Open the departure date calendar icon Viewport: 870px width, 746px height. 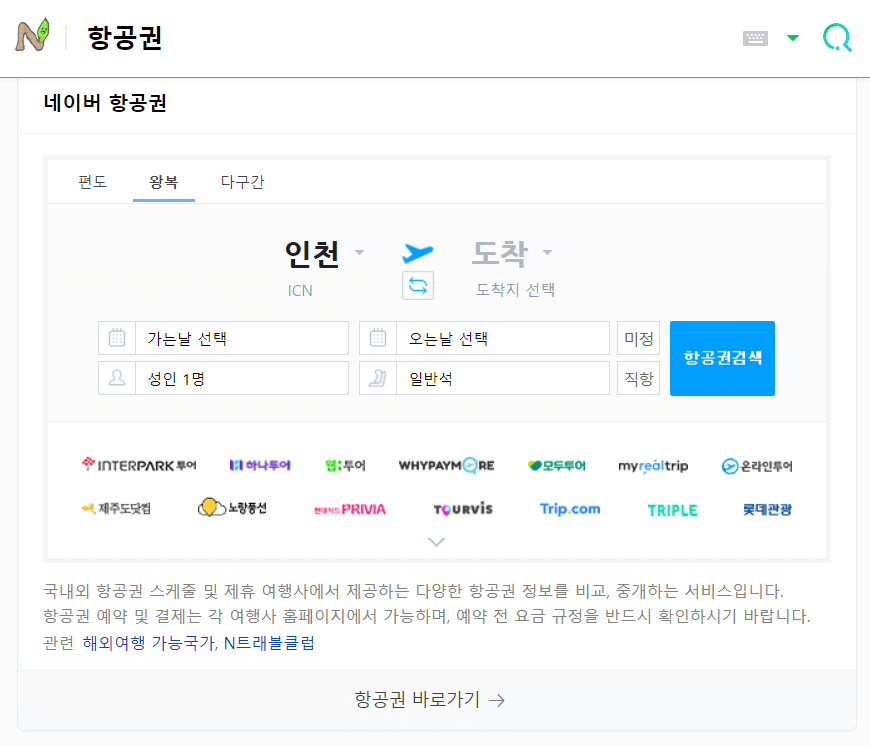pyautogui.click(x=116, y=338)
